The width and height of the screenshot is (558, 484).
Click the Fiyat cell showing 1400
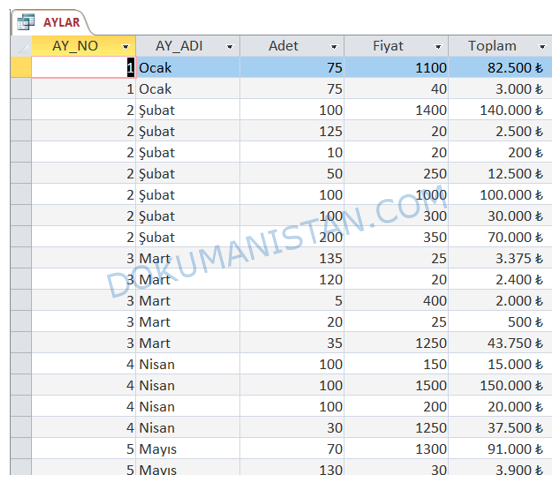point(396,110)
